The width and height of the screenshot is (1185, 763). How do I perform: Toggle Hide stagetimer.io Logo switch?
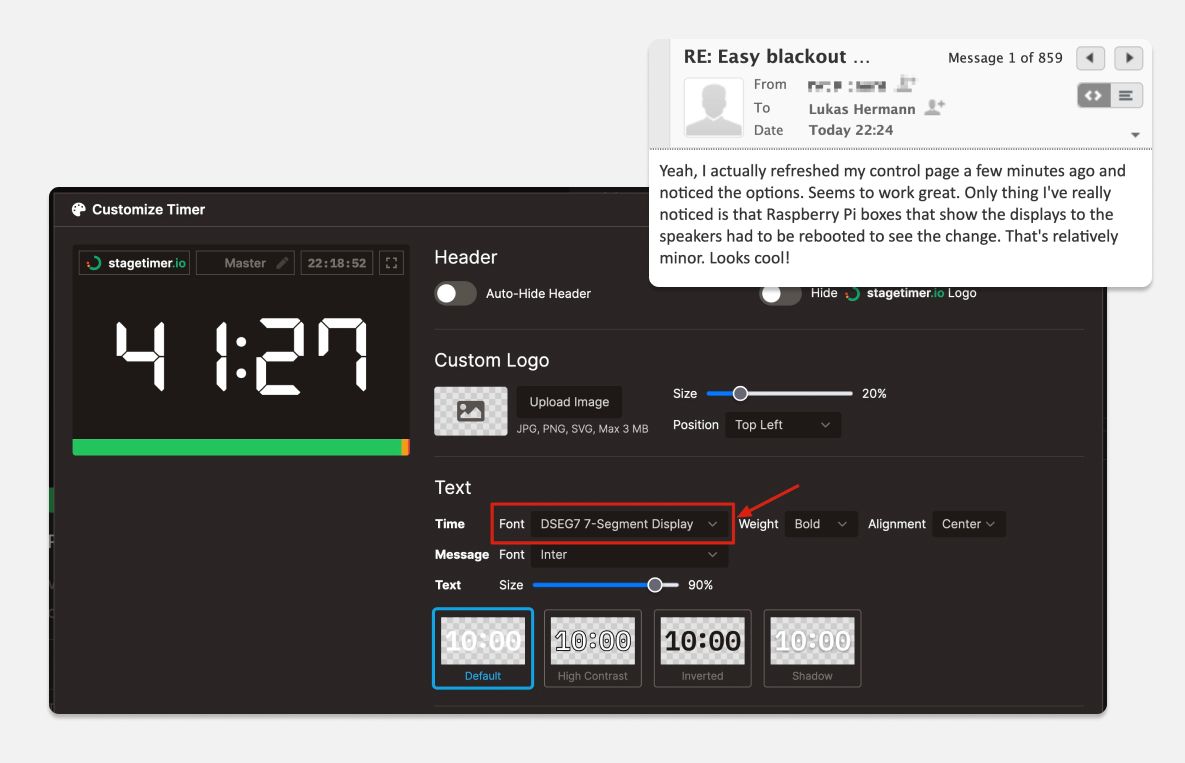click(780, 295)
